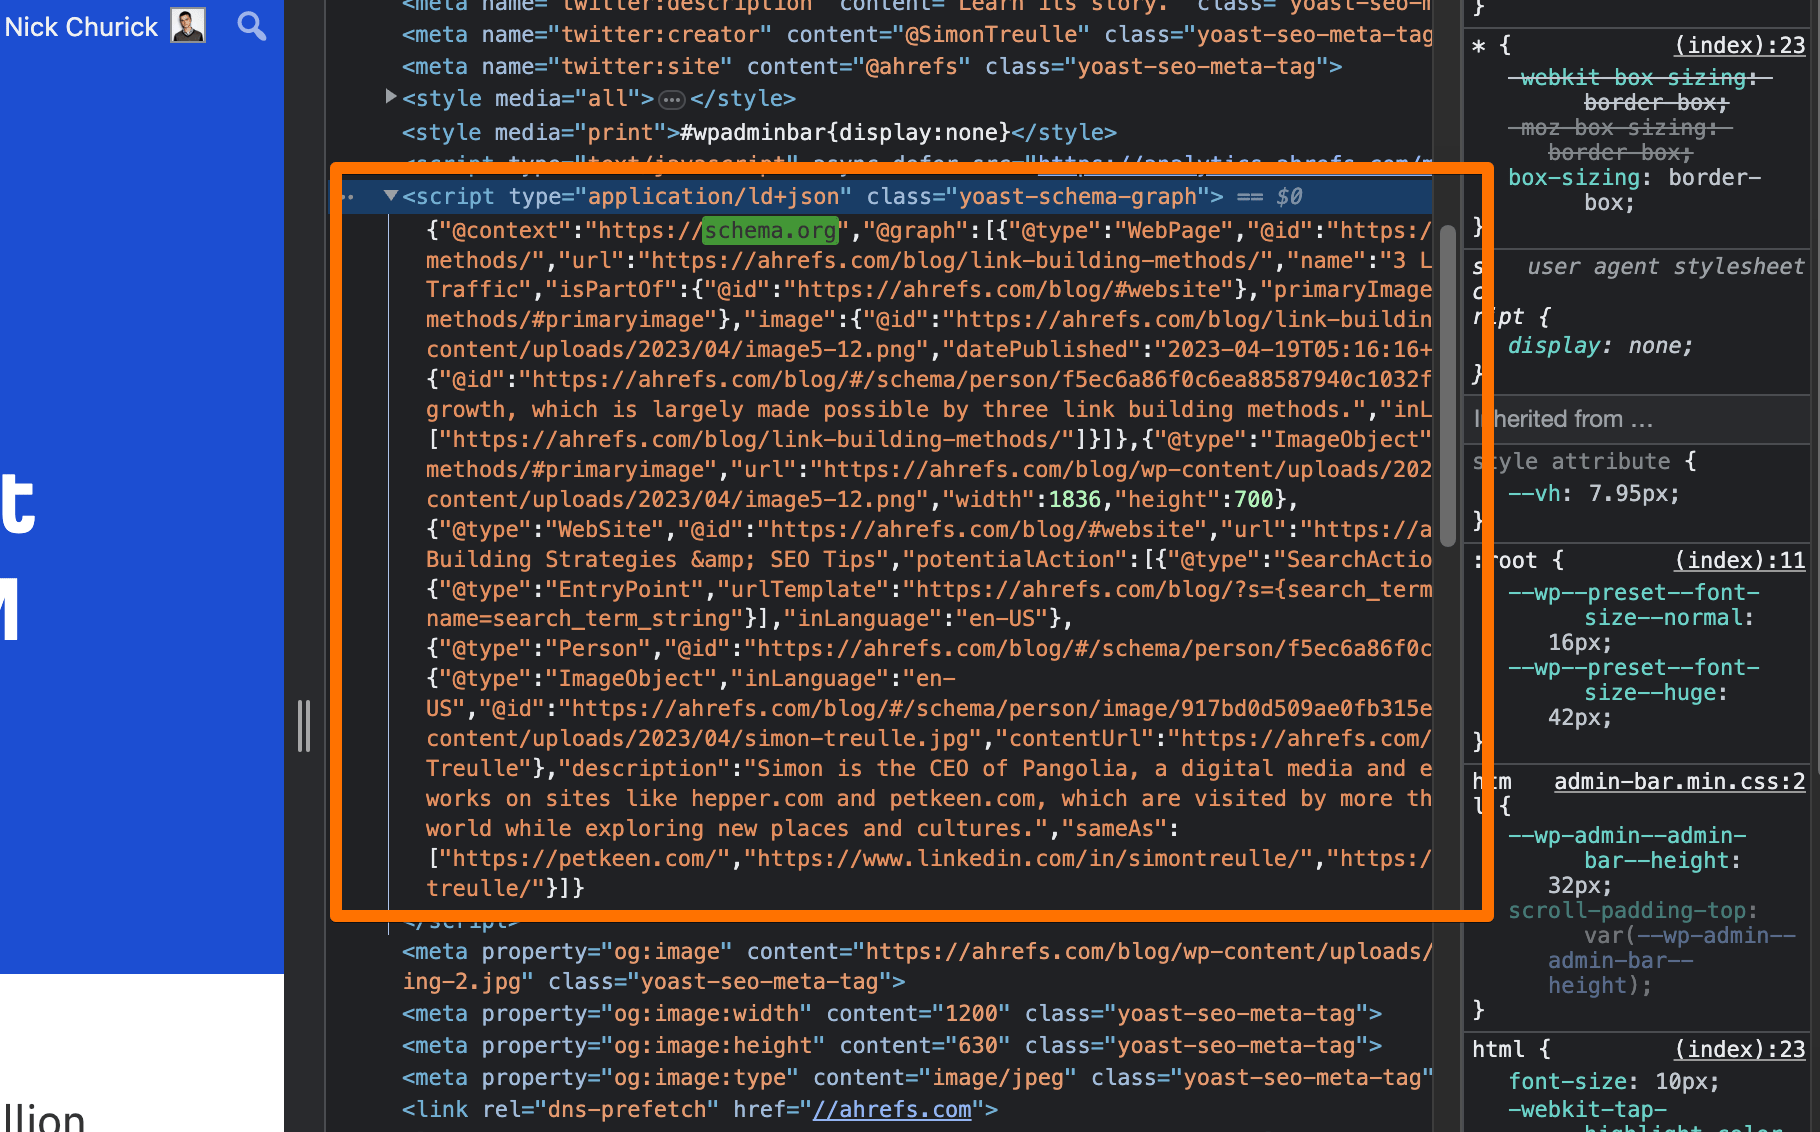Click the Nick Churick account name
1820x1132 pixels.
(81, 27)
